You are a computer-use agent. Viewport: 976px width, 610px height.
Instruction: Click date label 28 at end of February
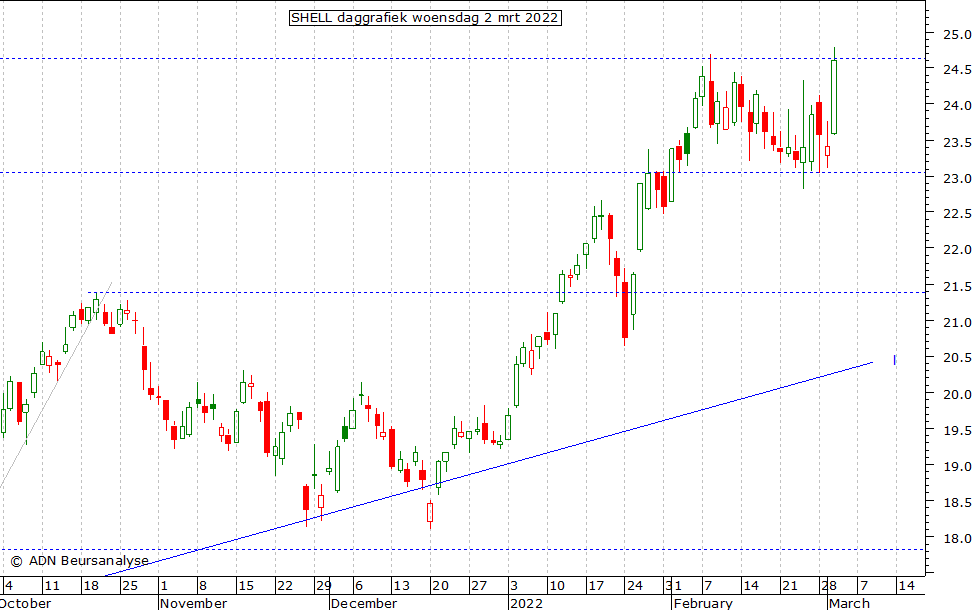[x=829, y=586]
